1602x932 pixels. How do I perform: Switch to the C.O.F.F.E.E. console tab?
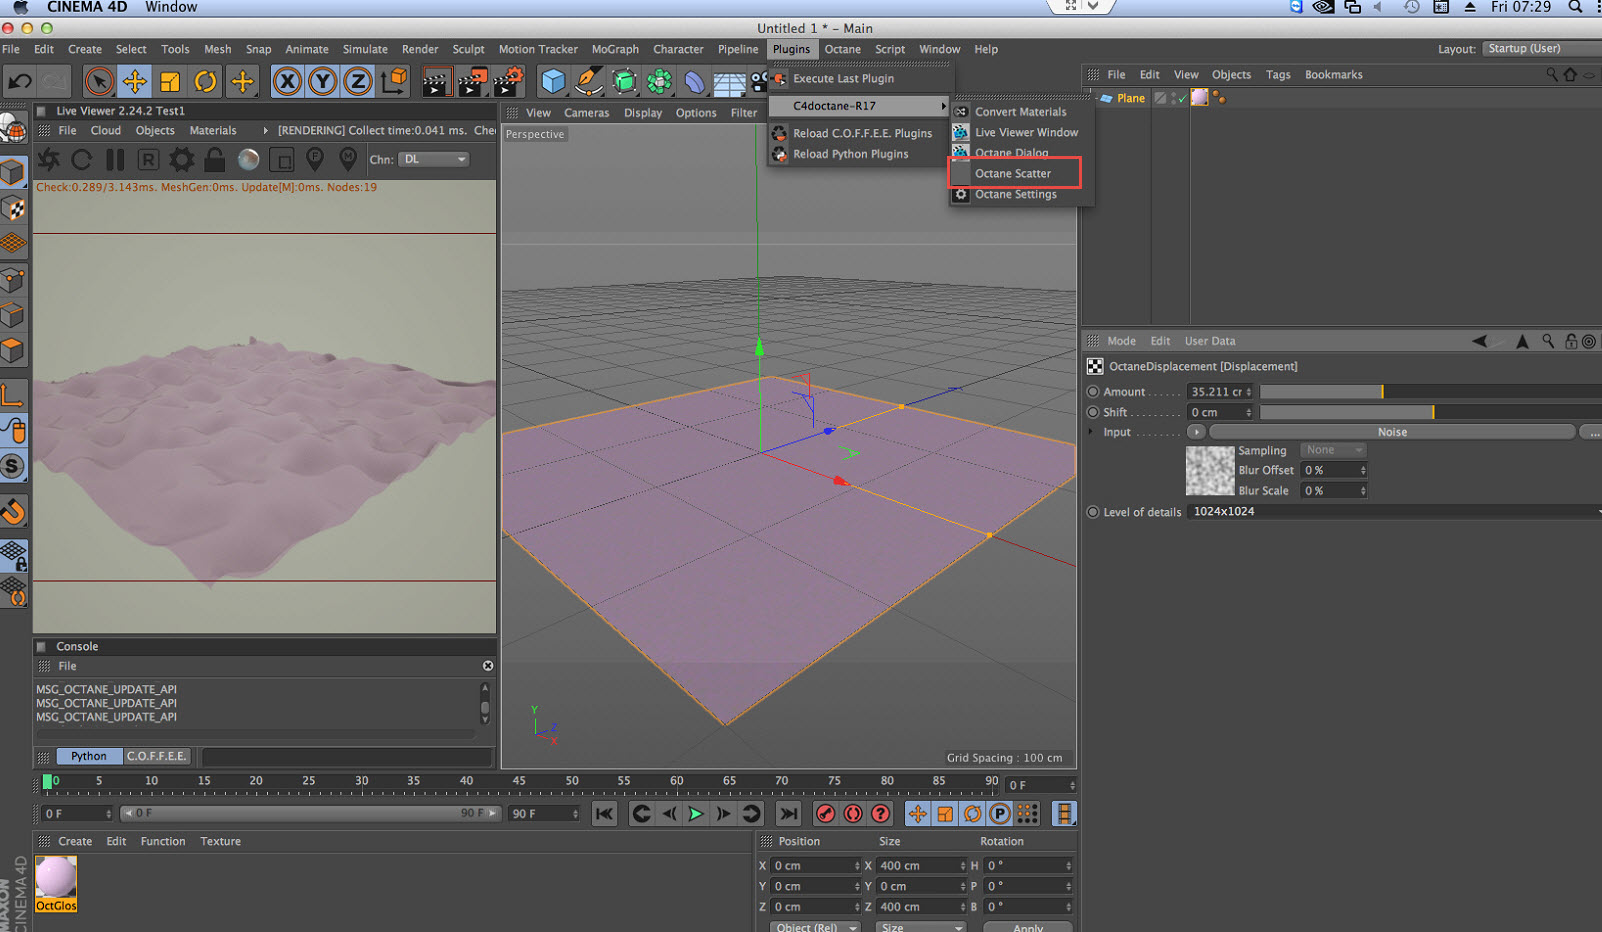(x=156, y=756)
